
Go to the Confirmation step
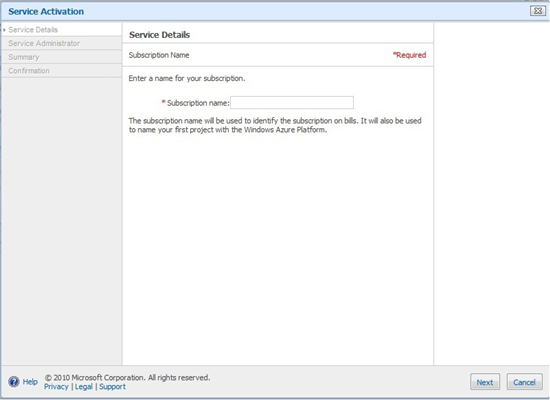click(x=29, y=71)
